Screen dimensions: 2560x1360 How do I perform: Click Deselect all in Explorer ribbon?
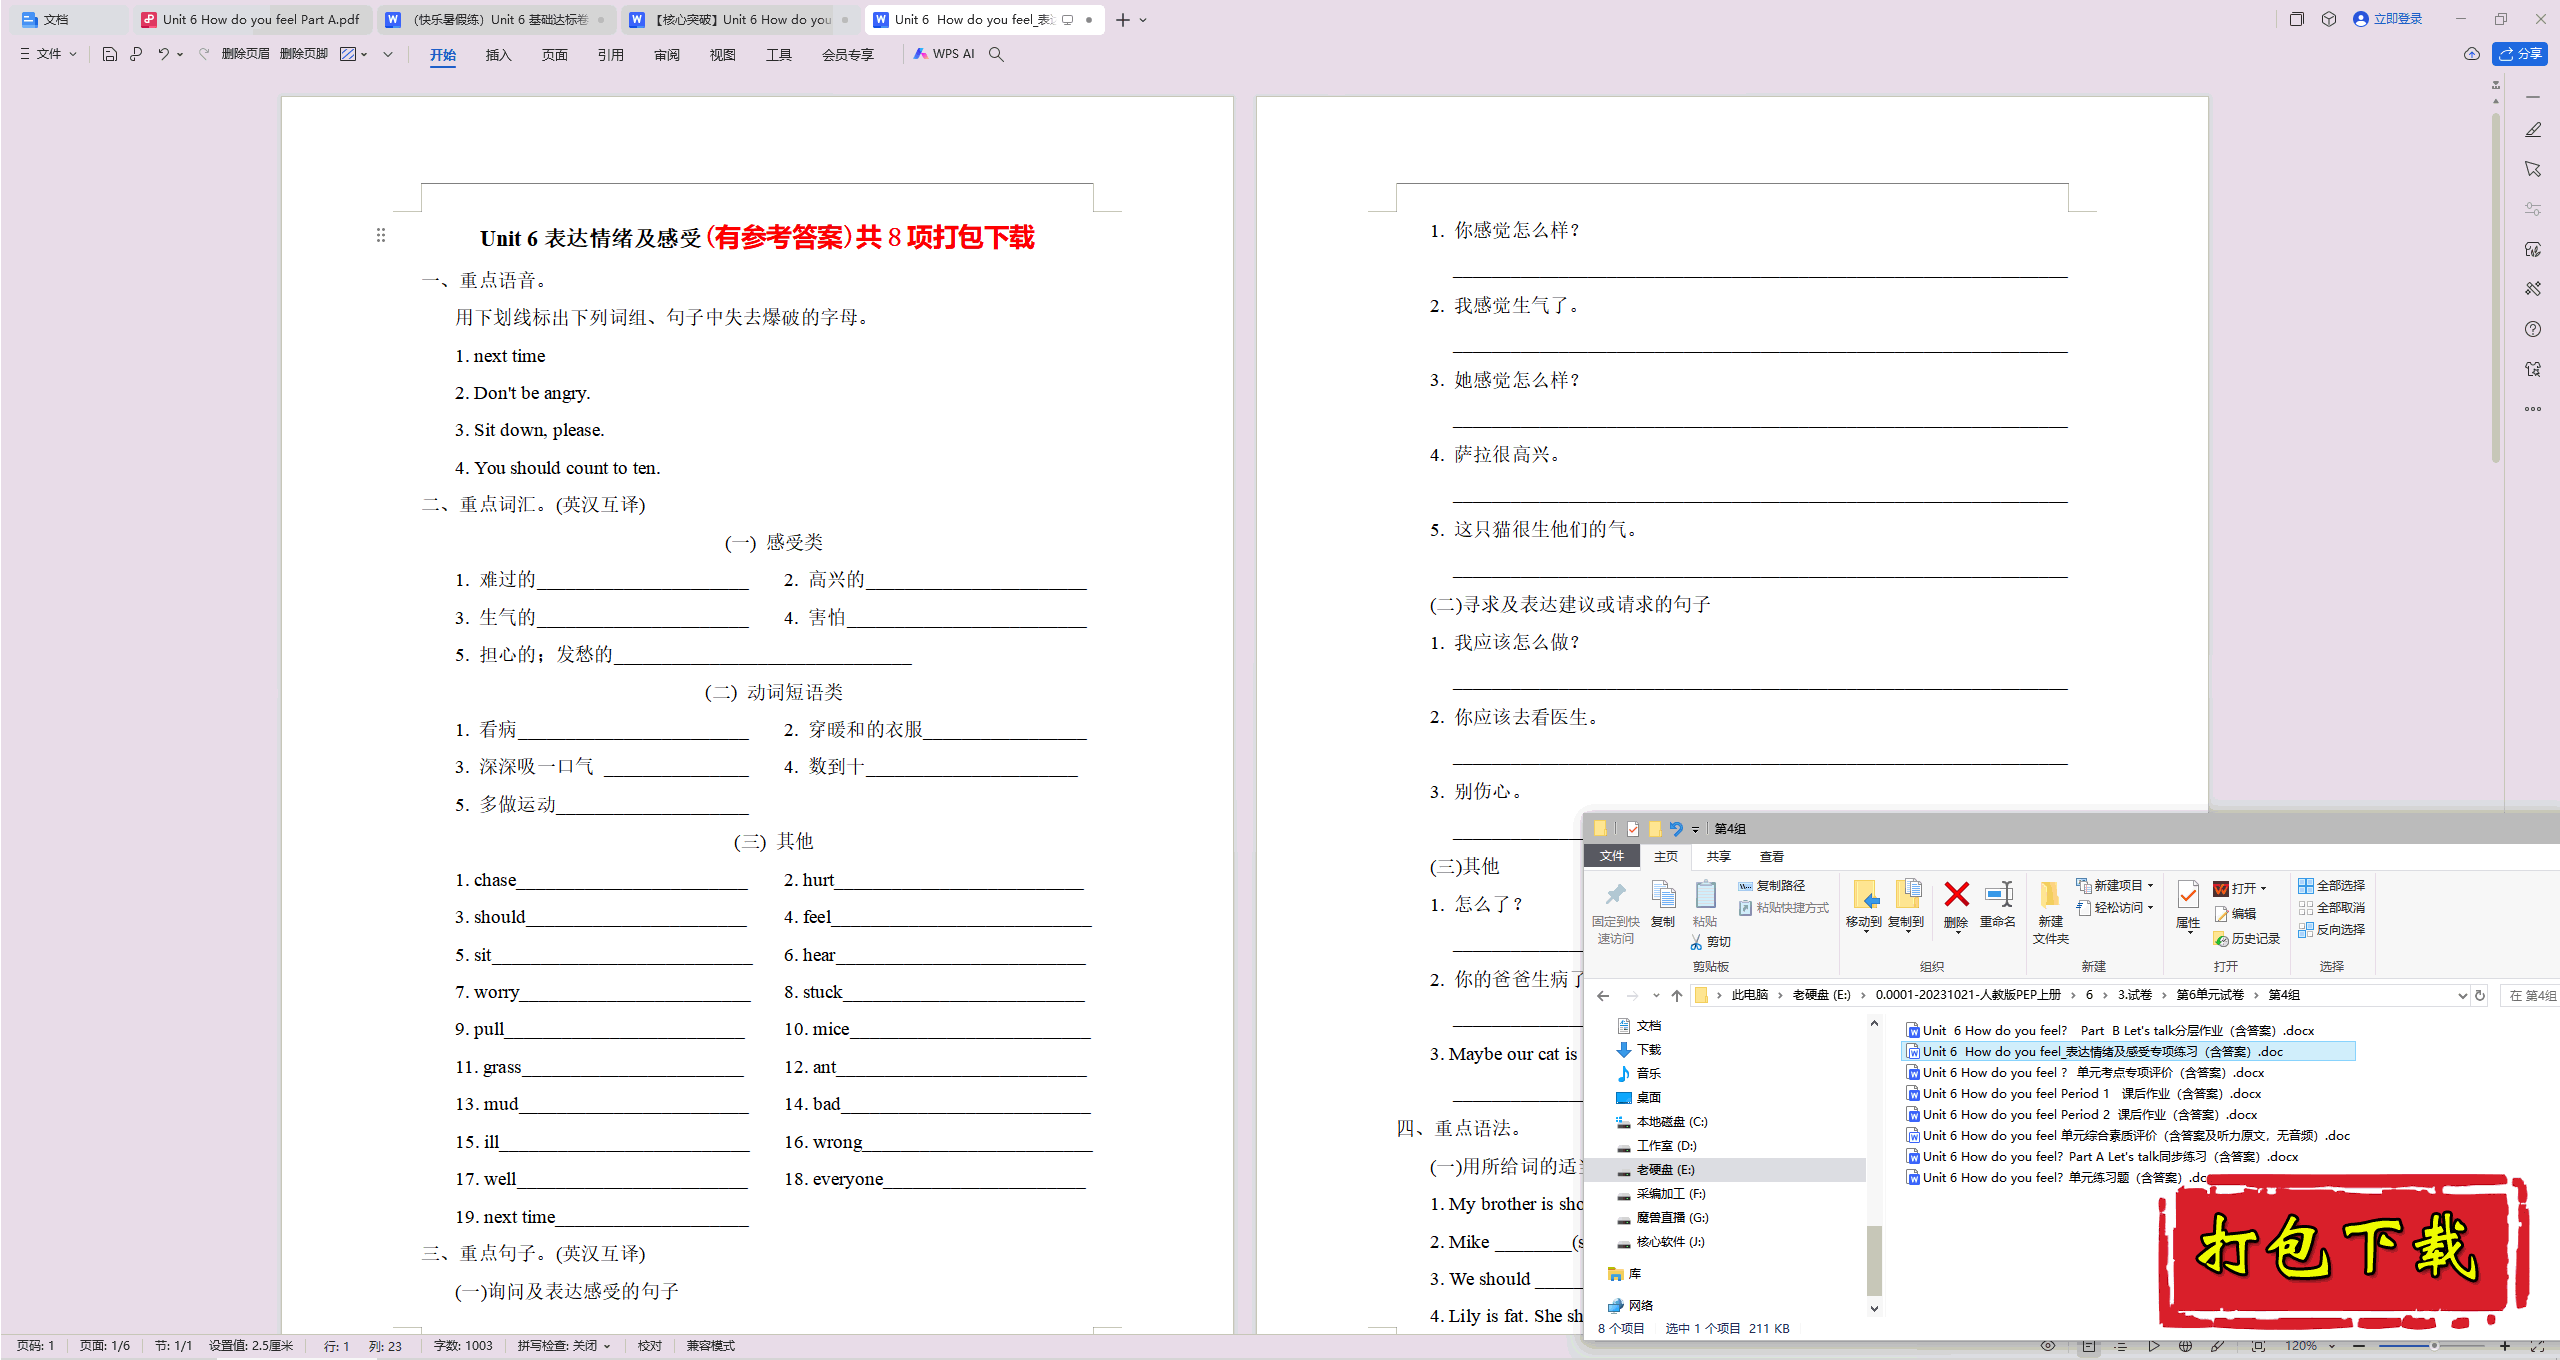(2331, 908)
